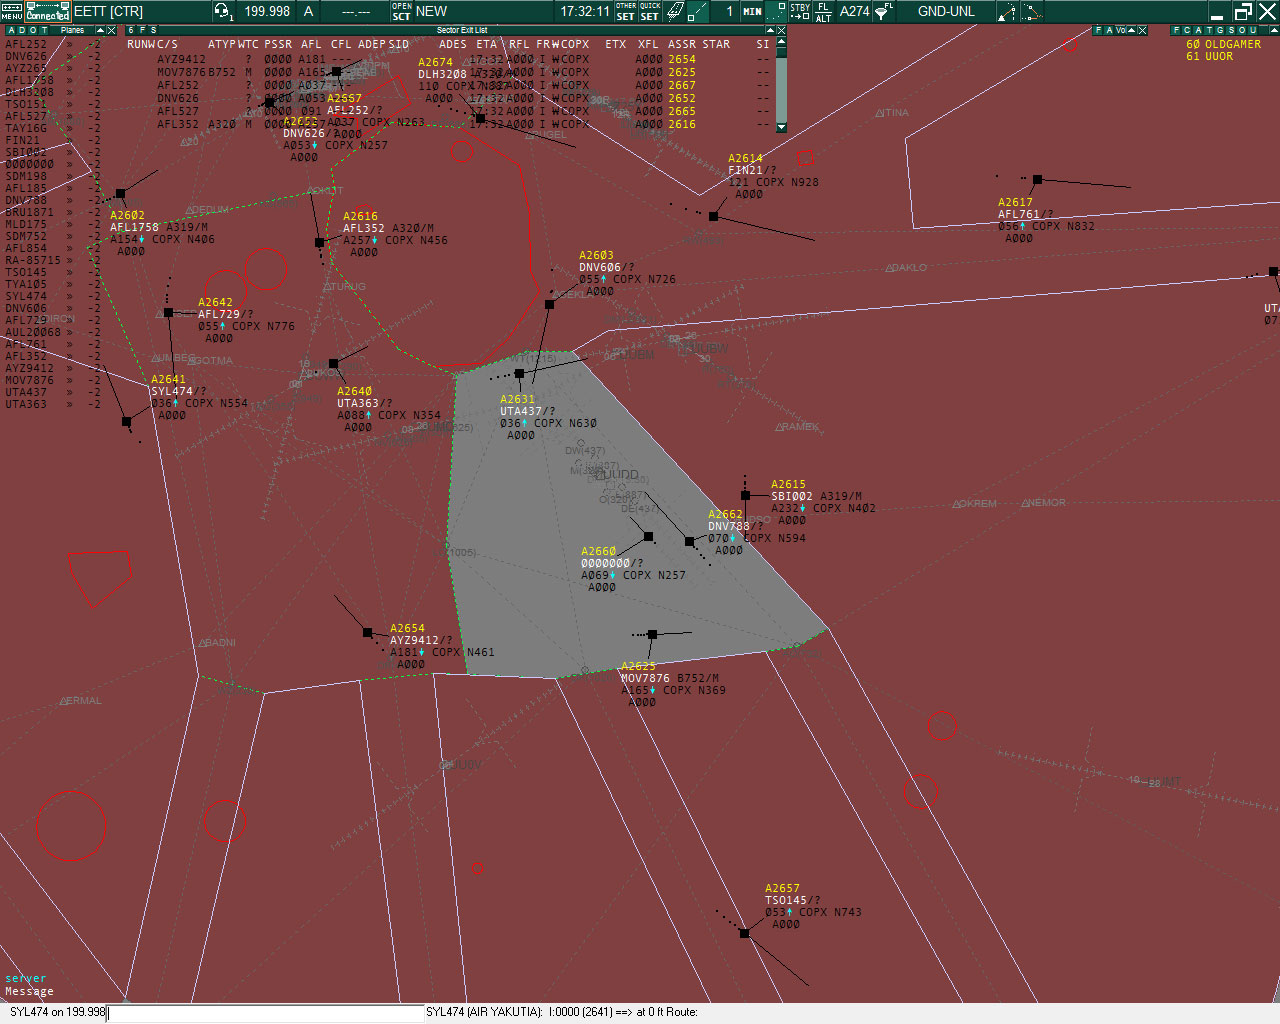
Task: Open the ---.--- secondary frequency field
Action: pos(356,11)
